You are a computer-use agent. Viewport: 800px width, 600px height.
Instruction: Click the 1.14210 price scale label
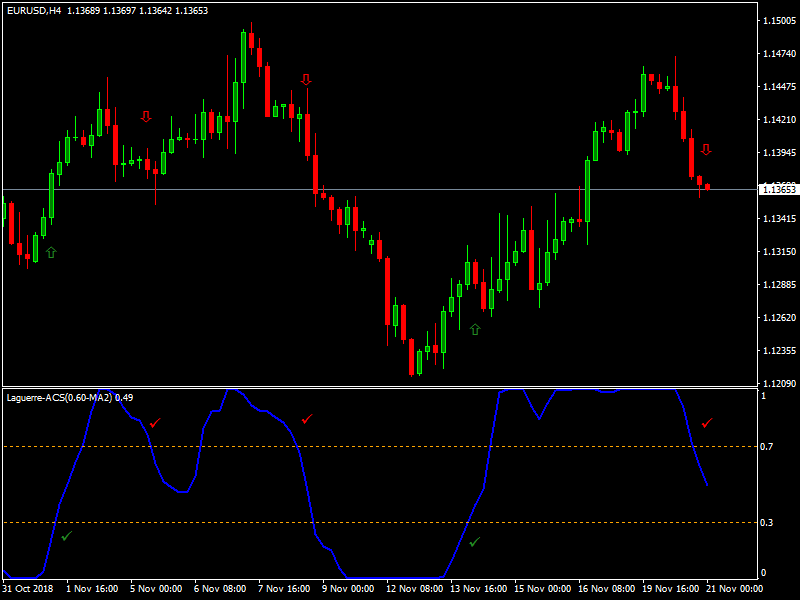(x=779, y=120)
